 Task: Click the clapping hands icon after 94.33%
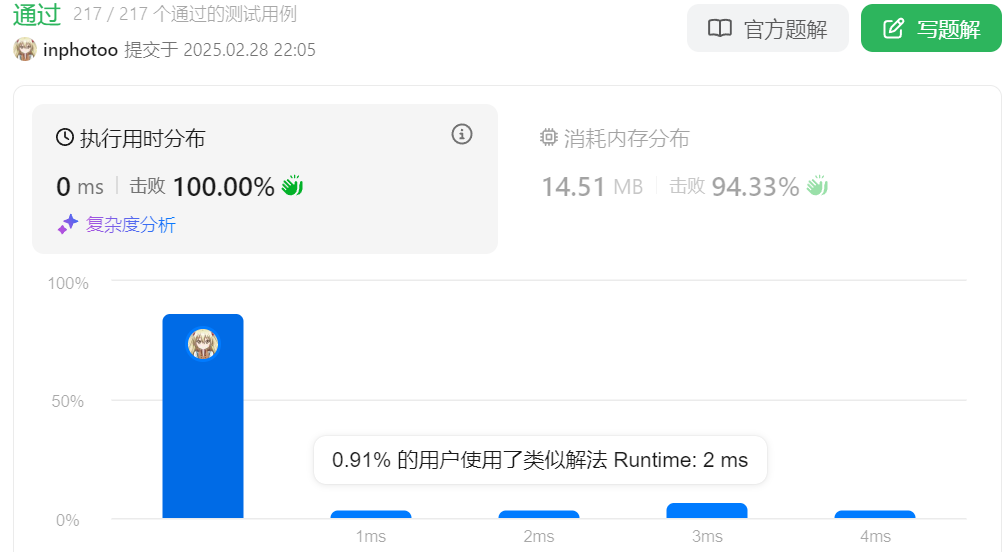[x=817, y=186]
